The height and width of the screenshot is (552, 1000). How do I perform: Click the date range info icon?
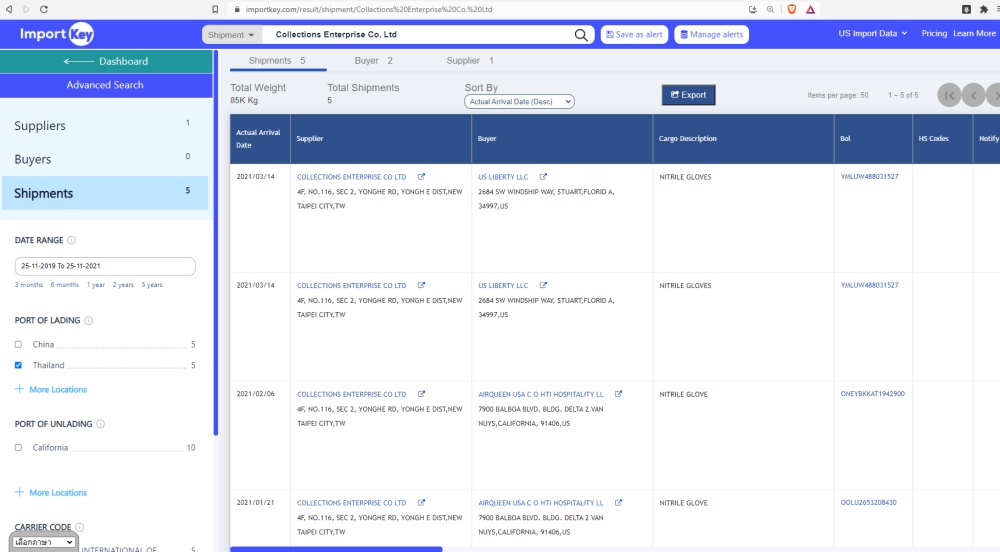(x=72, y=241)
